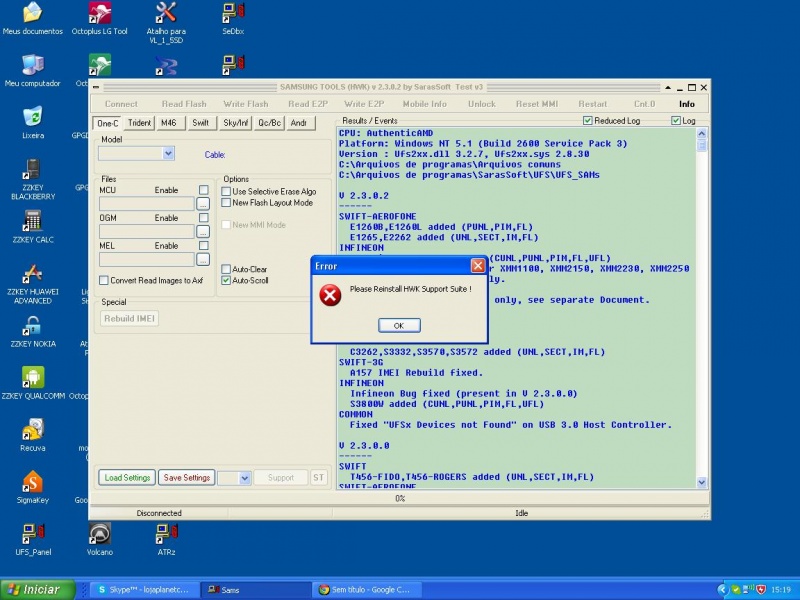Screen dimensions: 800x600
Task: Switch to the Trident tab
Action: point(139,123)
